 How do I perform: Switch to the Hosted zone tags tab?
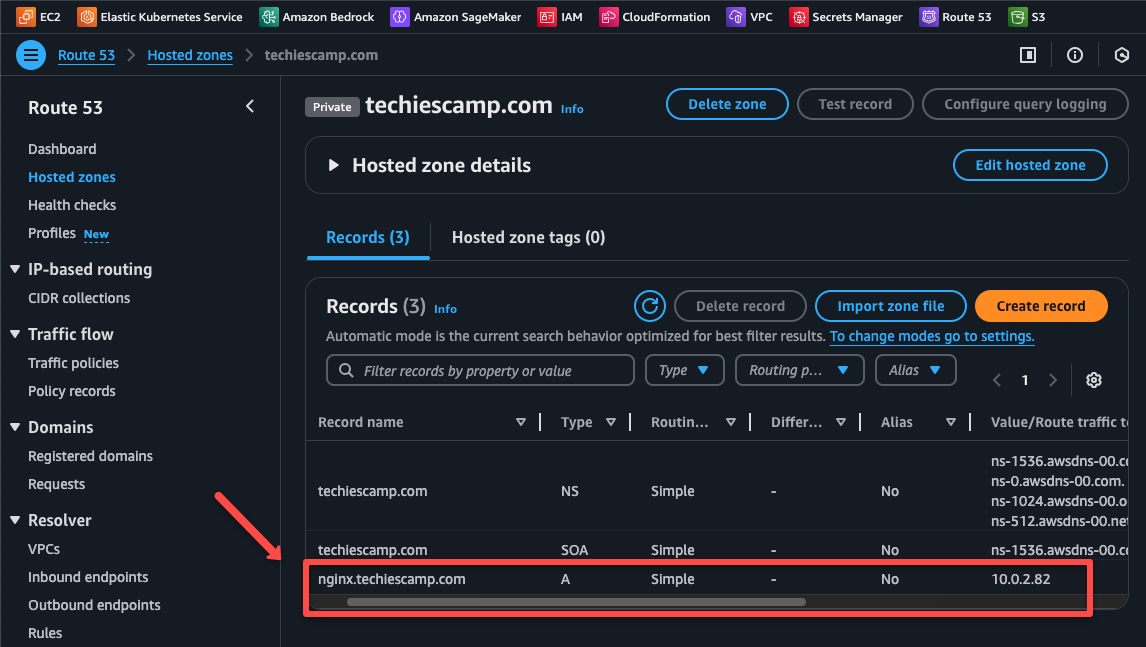pos(528,237)
